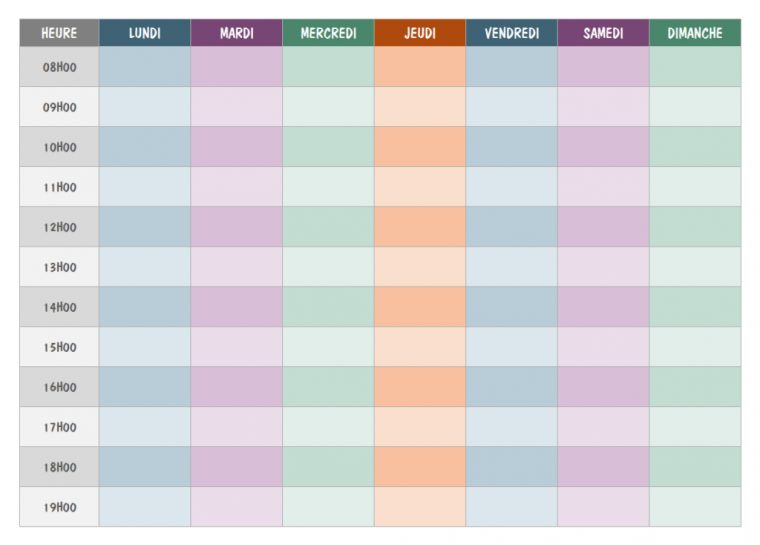Select the orange JEUDI header
Viewport: 760px width, 545px height.
(x=420, y=33)
